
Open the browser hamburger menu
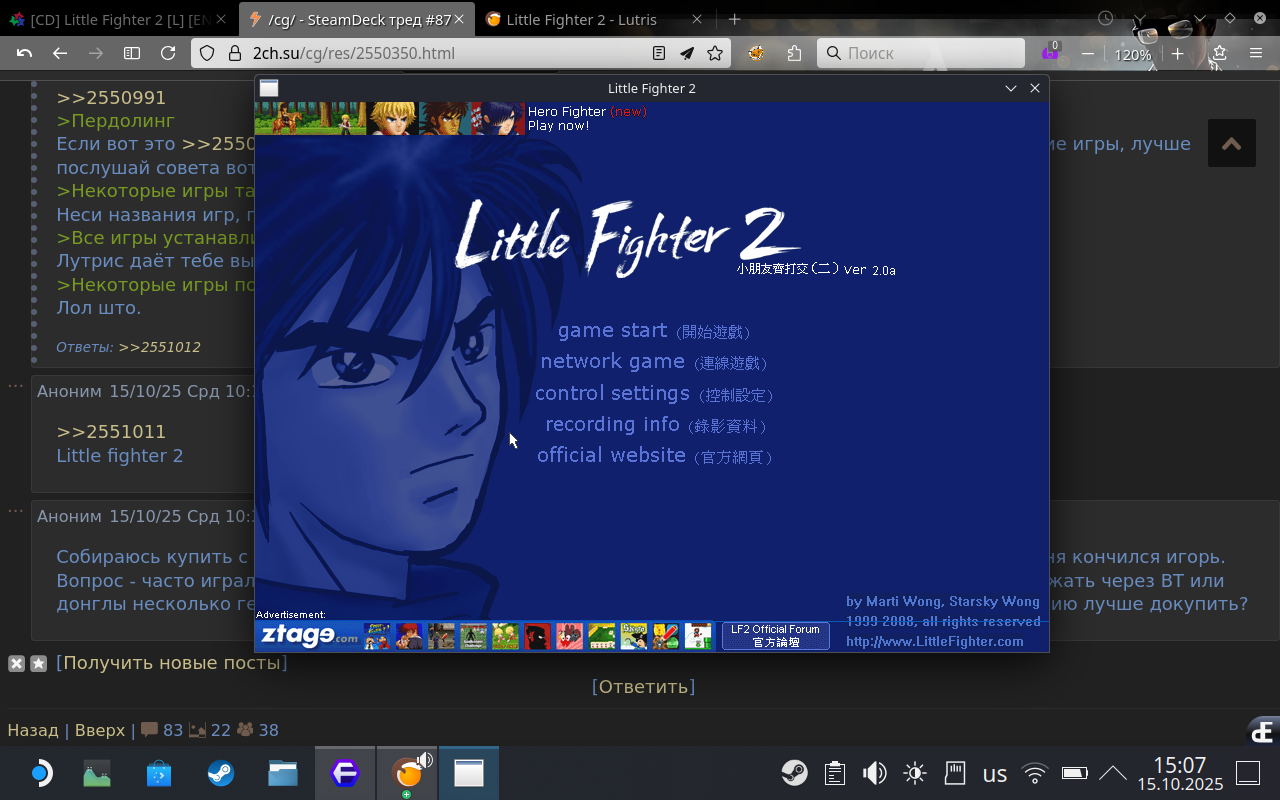[x=1256, y=53]
